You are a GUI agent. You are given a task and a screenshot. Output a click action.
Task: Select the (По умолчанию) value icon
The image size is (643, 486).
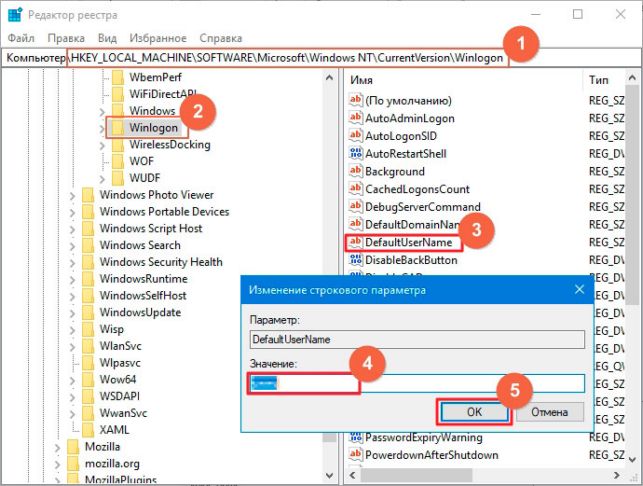coord(356,100)
